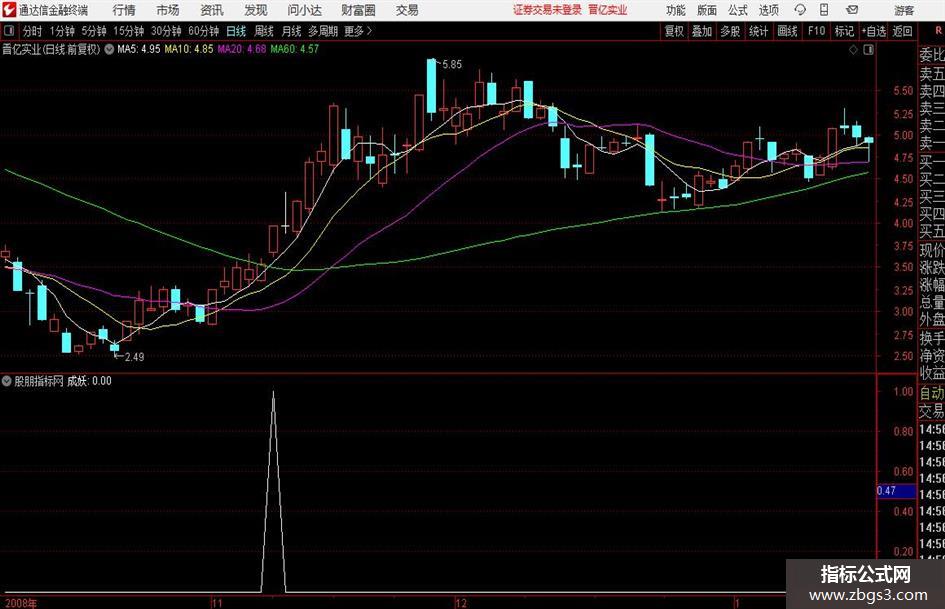Open the 问小达 menu
Screen dimensions: 945x609
point(304,10)
